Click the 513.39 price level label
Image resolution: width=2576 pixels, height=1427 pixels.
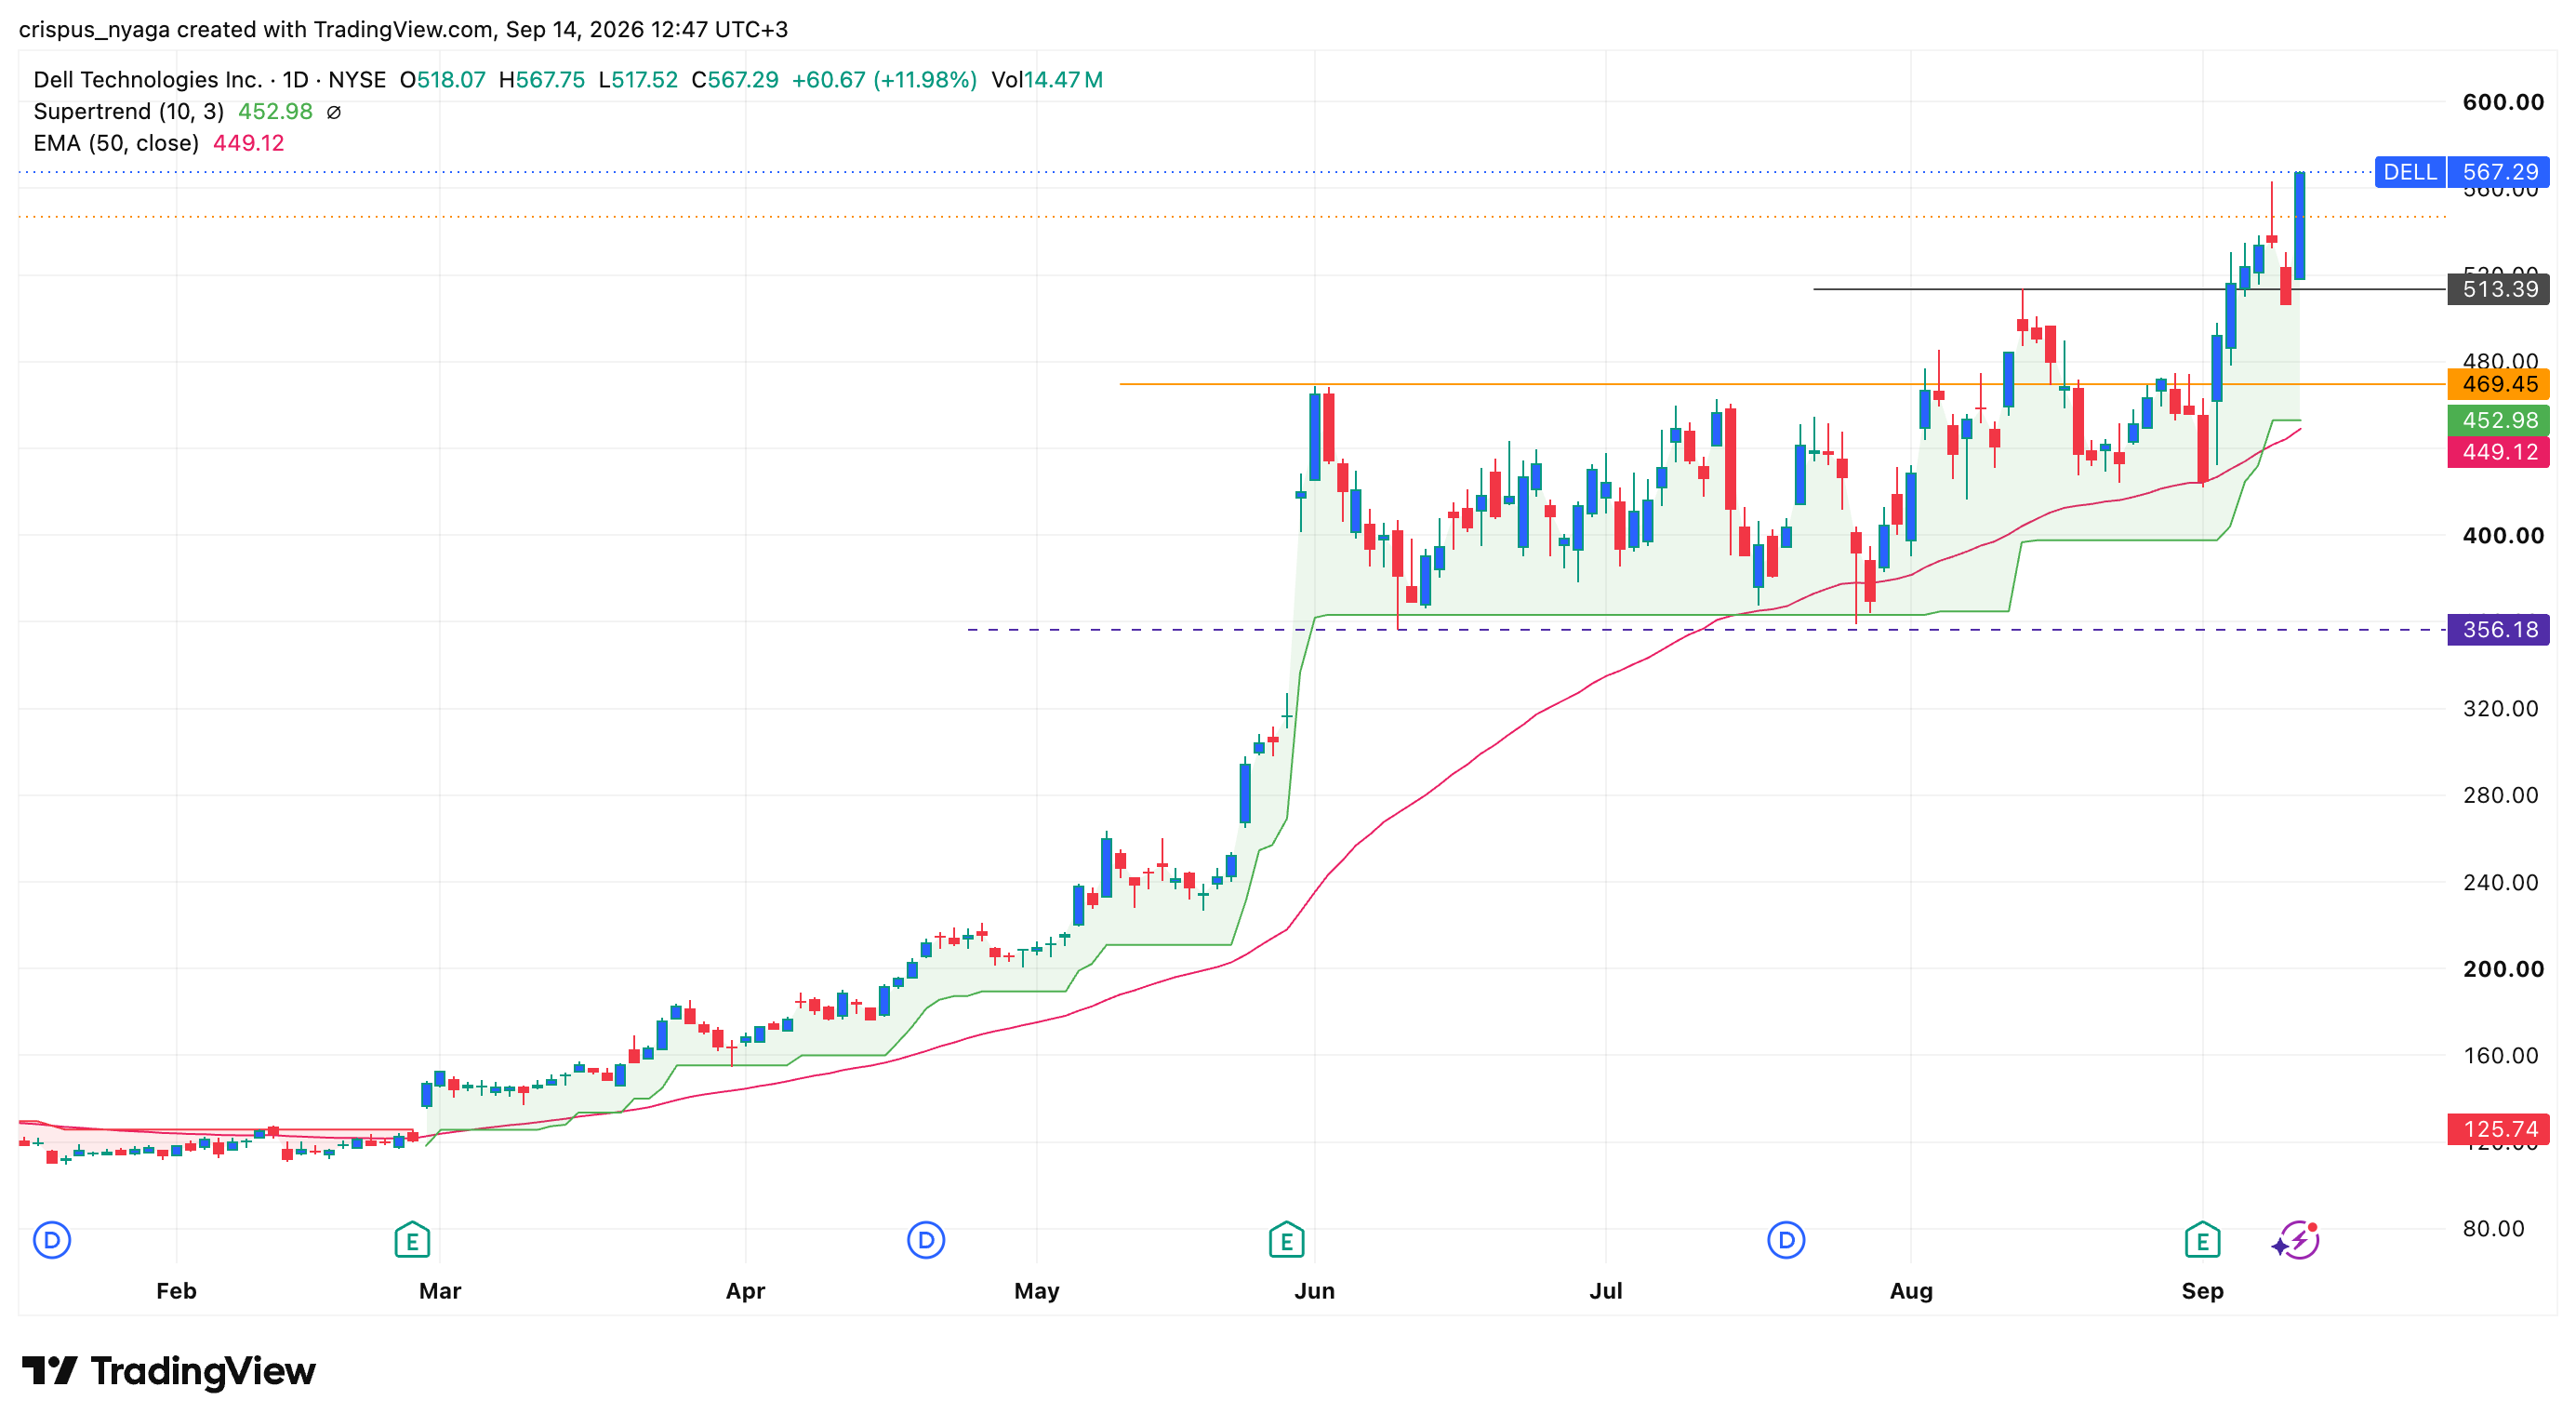(2498, 289)
